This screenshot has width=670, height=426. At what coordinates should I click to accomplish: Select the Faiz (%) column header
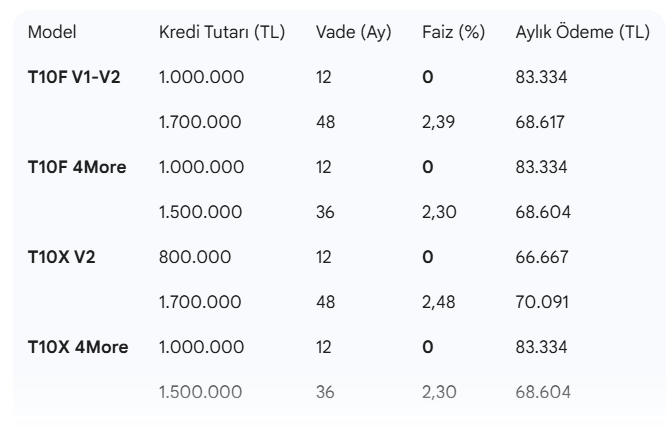pos(453,32)
